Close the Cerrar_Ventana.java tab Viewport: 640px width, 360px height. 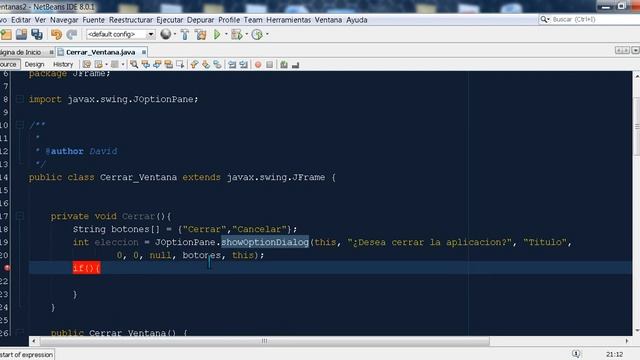pyautogui.click(x=144, y=52)
